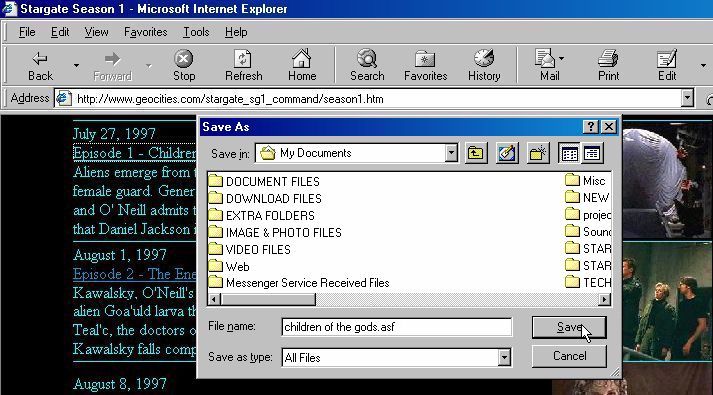Open the Address bar dropdown arrow
713x395 pixels.
coord(687,98)
